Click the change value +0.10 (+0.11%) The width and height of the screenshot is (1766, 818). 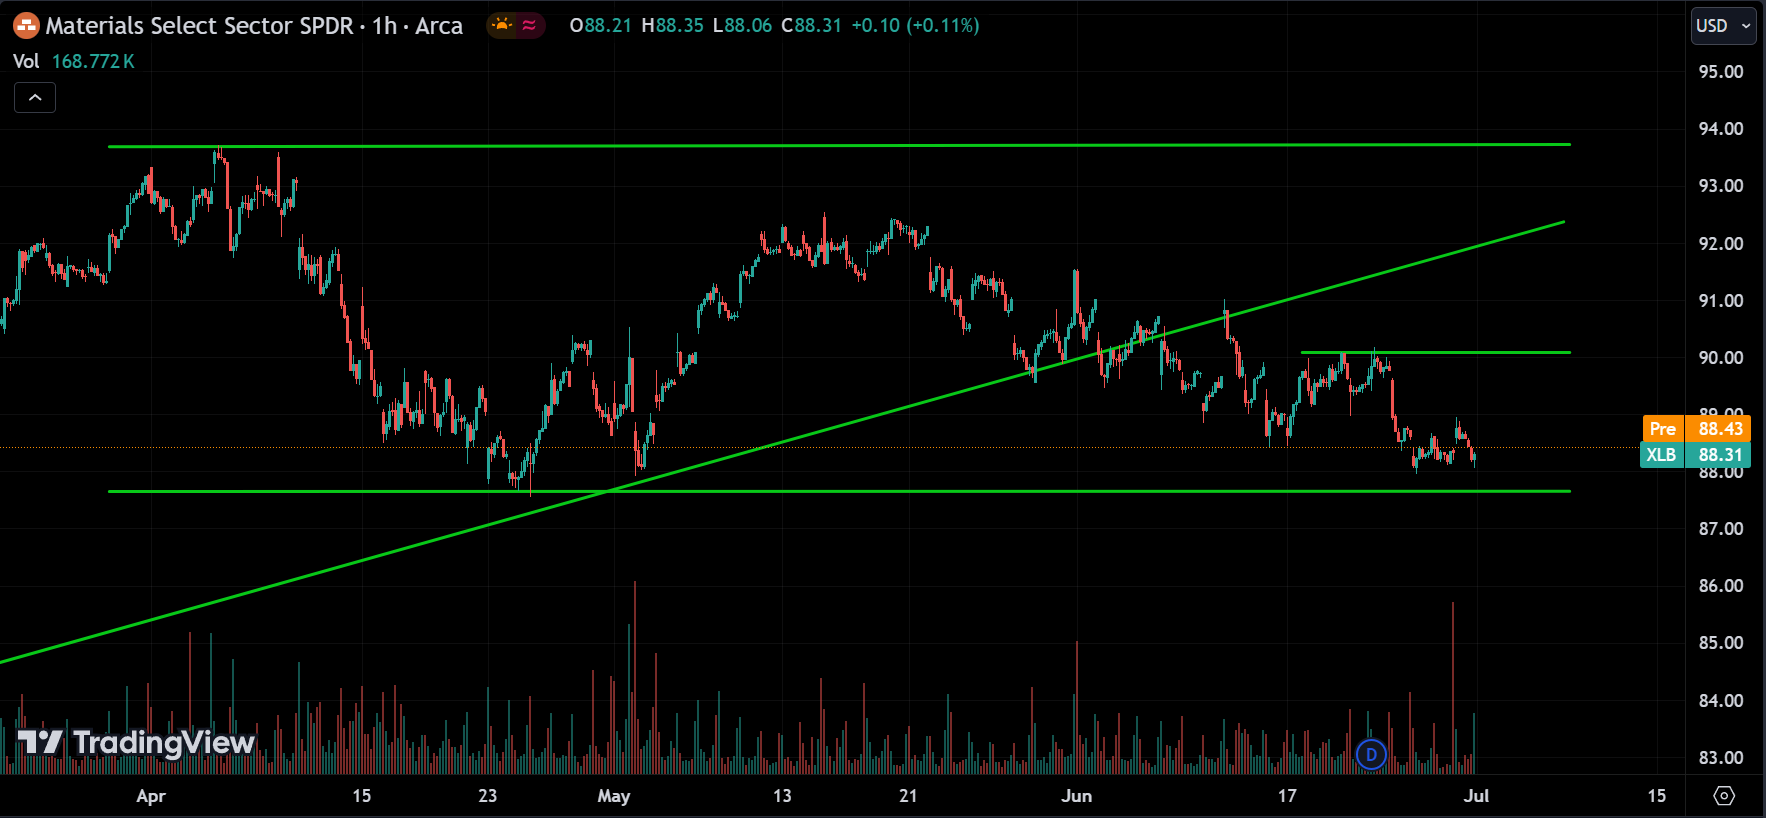(x=915, y=26)
